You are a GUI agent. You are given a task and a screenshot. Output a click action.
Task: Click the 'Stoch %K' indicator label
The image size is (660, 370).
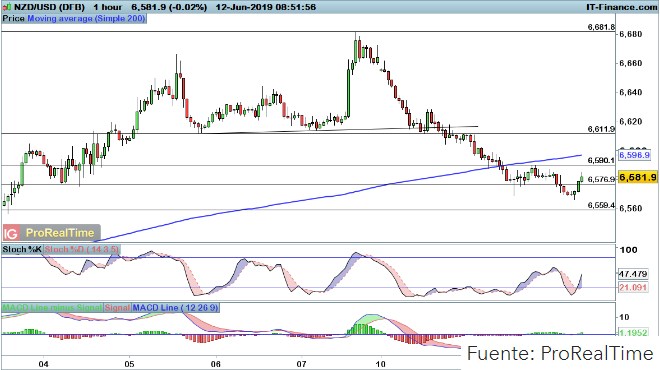pos(22,249)
